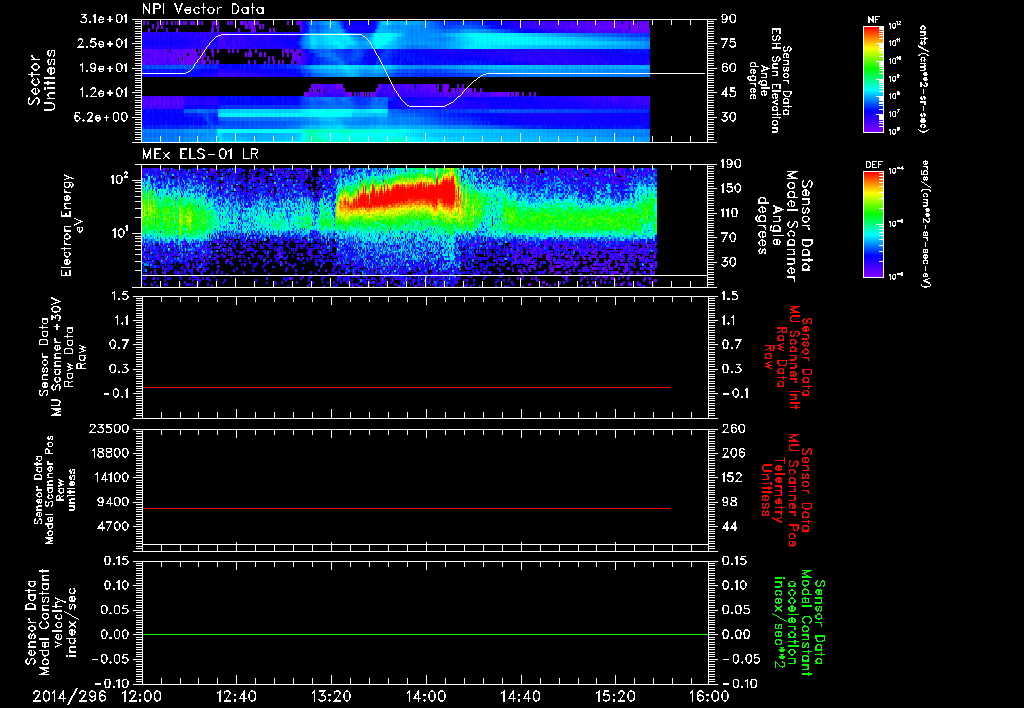Click the '190' scanner angle tick label
The image size is (1024, 708).
tap(732, 164)
